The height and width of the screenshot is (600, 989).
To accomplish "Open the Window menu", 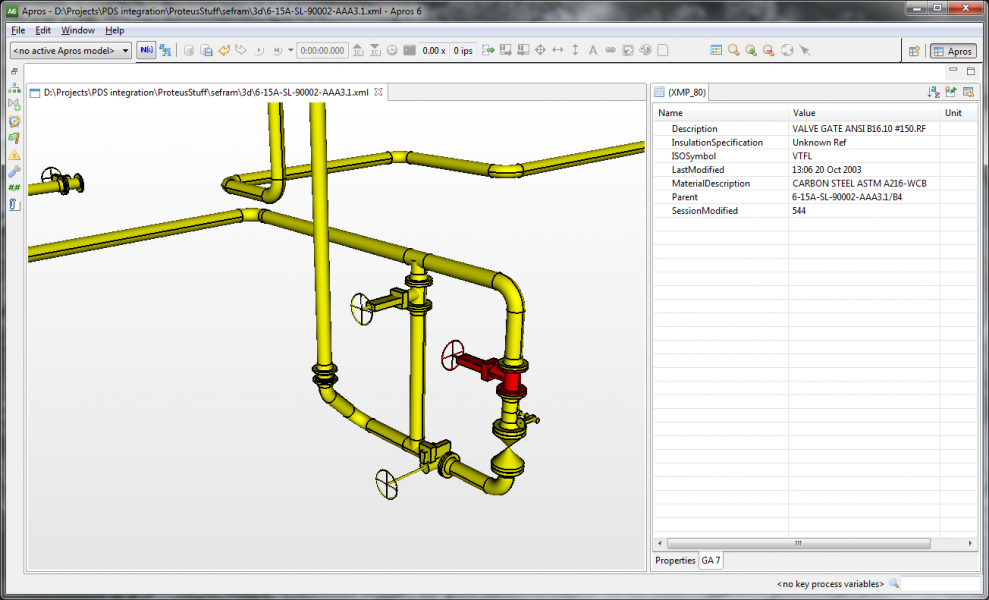I will point(78,30).
